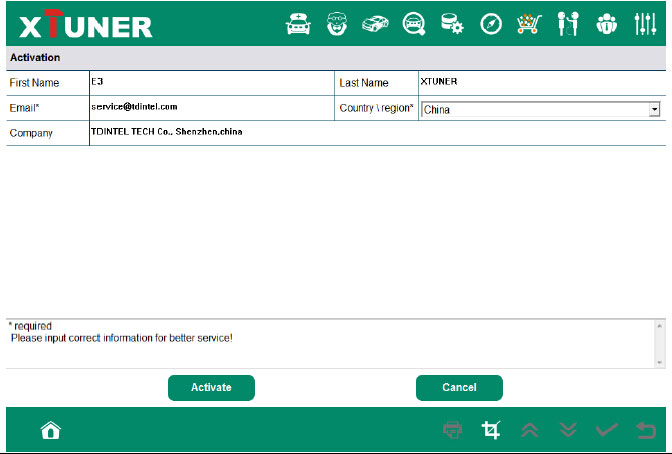Open the car search magnifier icon
Image resolution: width=672 pixels, height=454 pixels.
coord(414,24)
